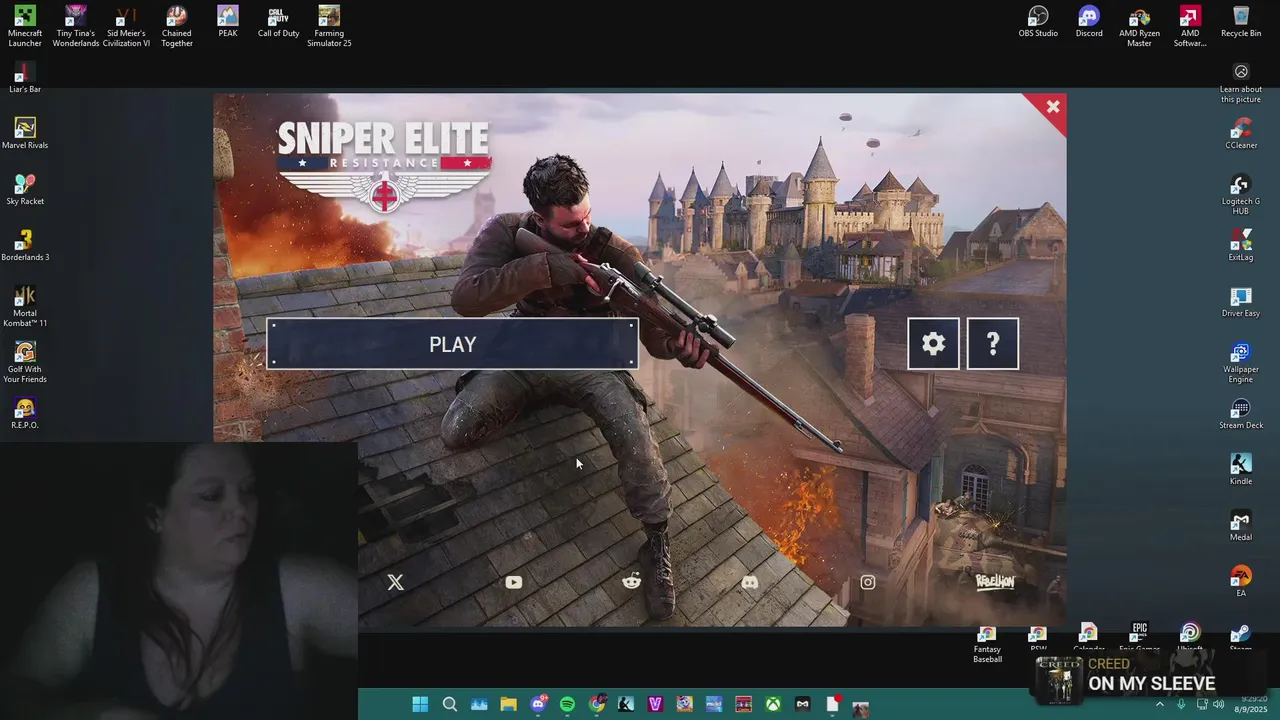Image resolution: width=1280 pixels, height=720 pixels.
Task: Click the PLAY button in launcher
Action: tap(452, 344)
